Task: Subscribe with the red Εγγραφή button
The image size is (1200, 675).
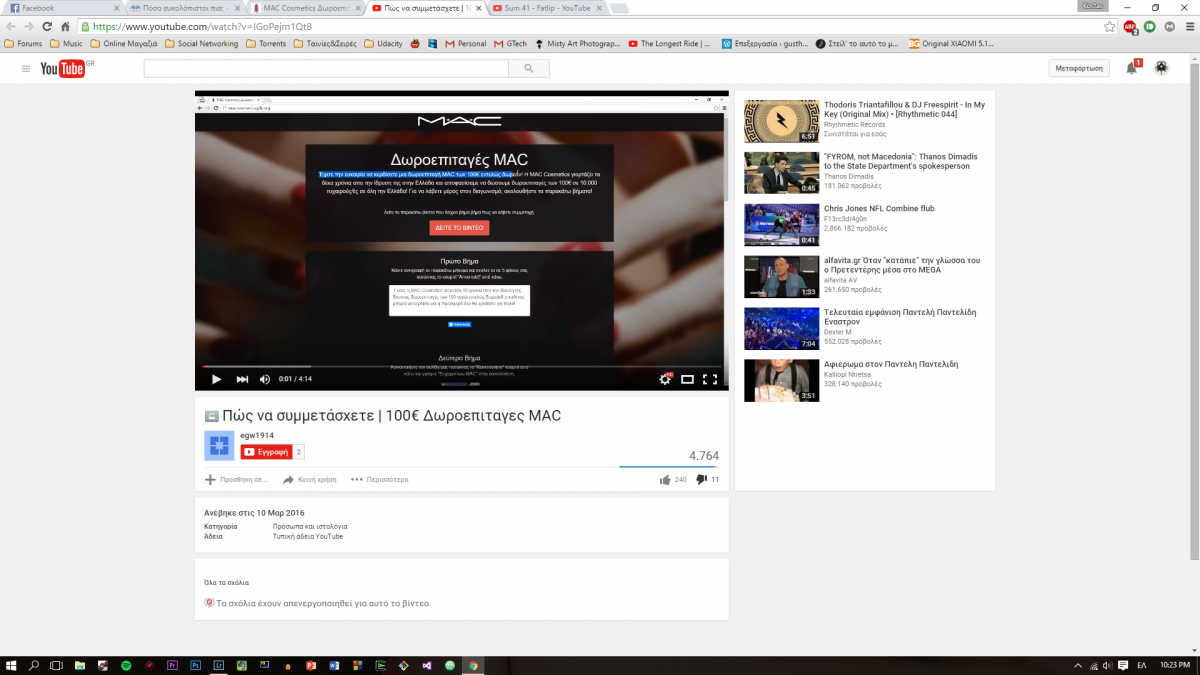Action: (266, 452)
